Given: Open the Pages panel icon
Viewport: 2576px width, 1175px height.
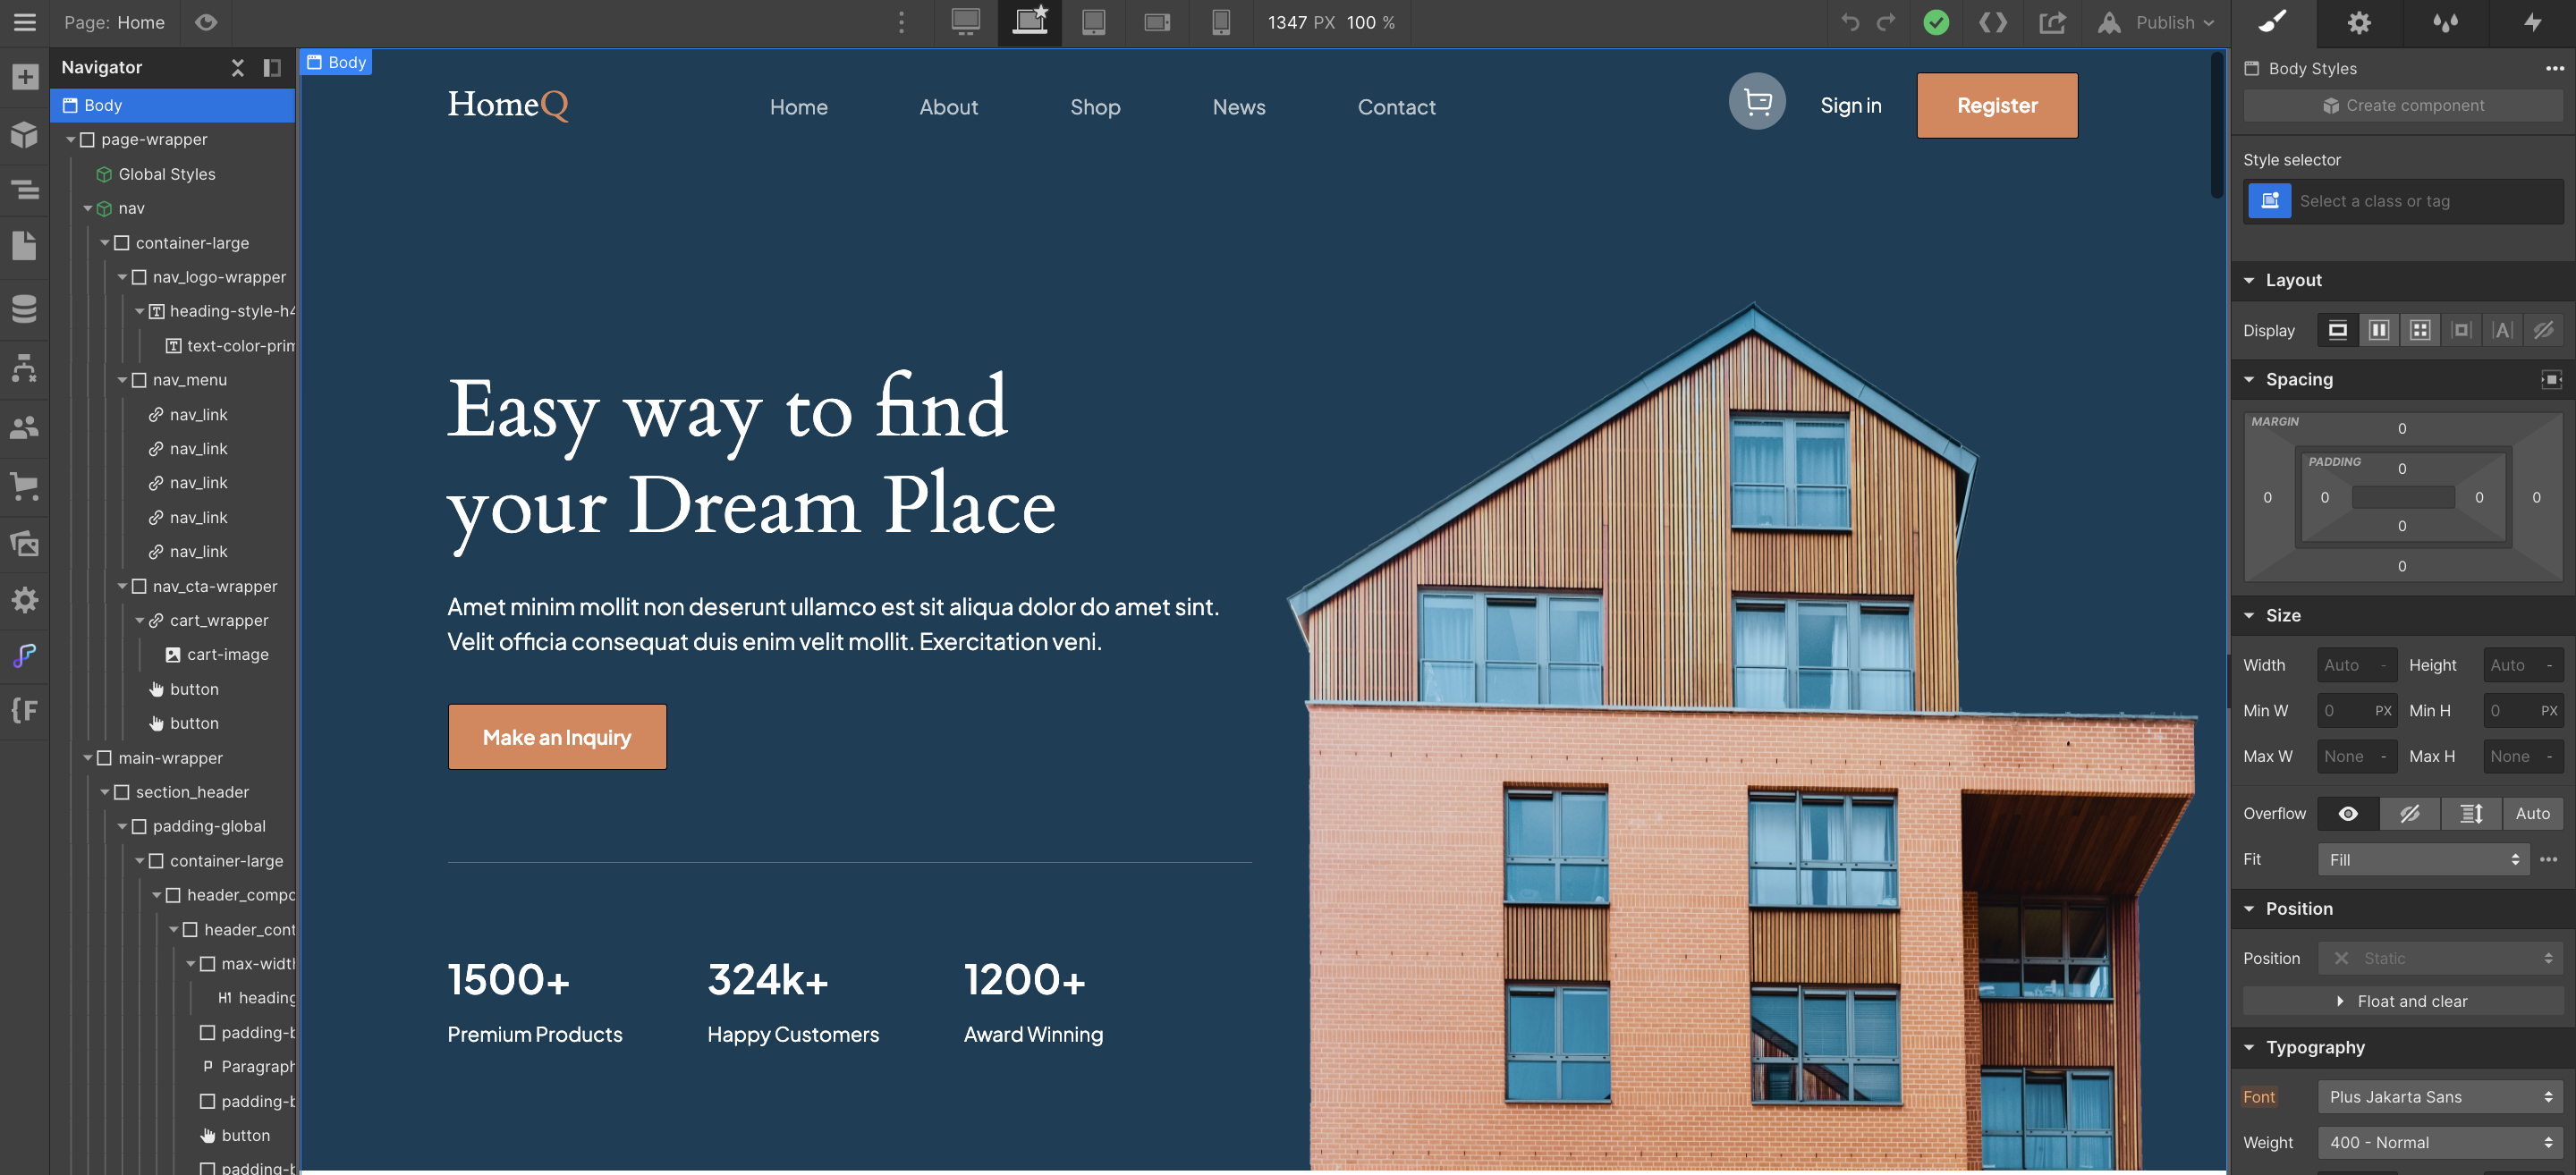Looking at the screenshot, I should (25, 245).
